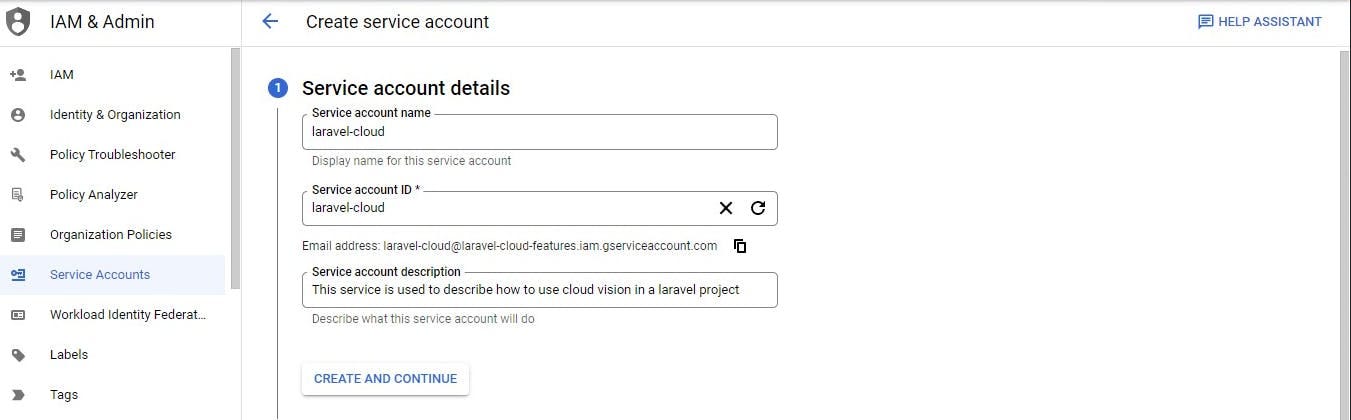Click the email address laravel-cloud@laravel-cloud-features text
This screenshot has height=420, width=1351.
pyautogui.click(x=550, y=246)
